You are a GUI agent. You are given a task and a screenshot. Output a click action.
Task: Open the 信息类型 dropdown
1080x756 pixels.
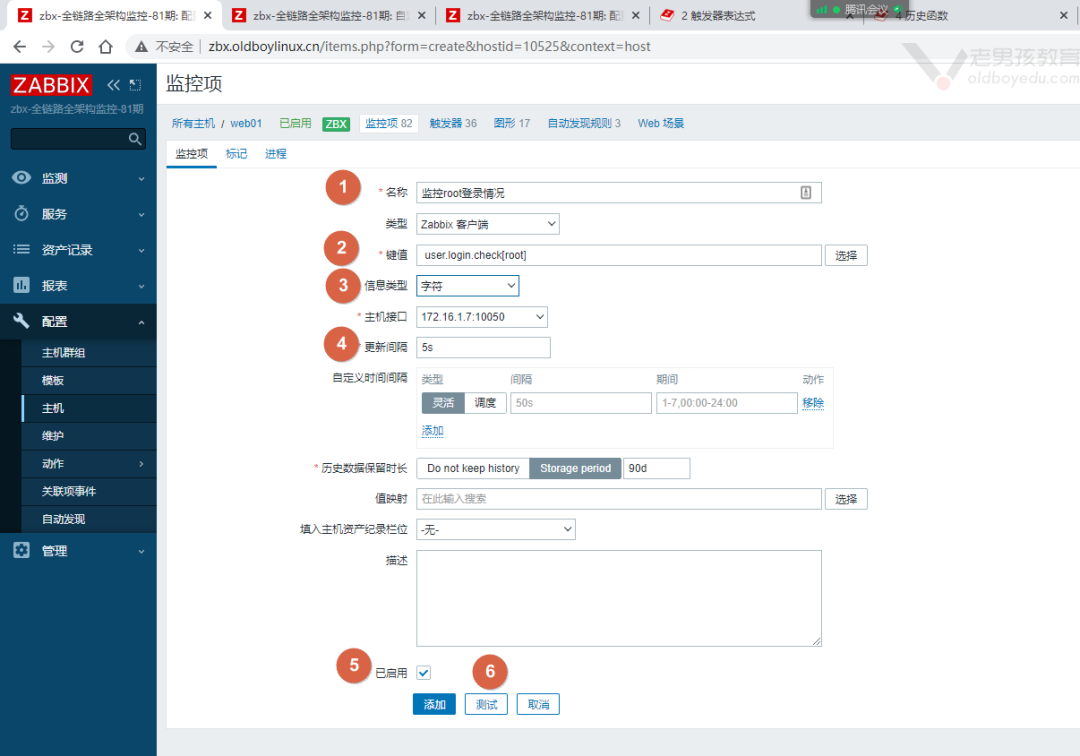coord(468,286)
